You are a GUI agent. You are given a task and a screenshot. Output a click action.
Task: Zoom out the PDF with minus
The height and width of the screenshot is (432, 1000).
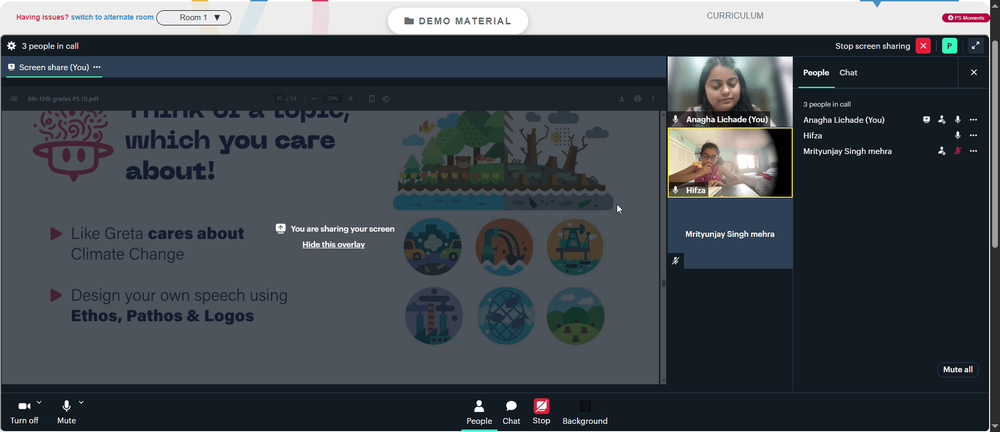click(314, 99)
